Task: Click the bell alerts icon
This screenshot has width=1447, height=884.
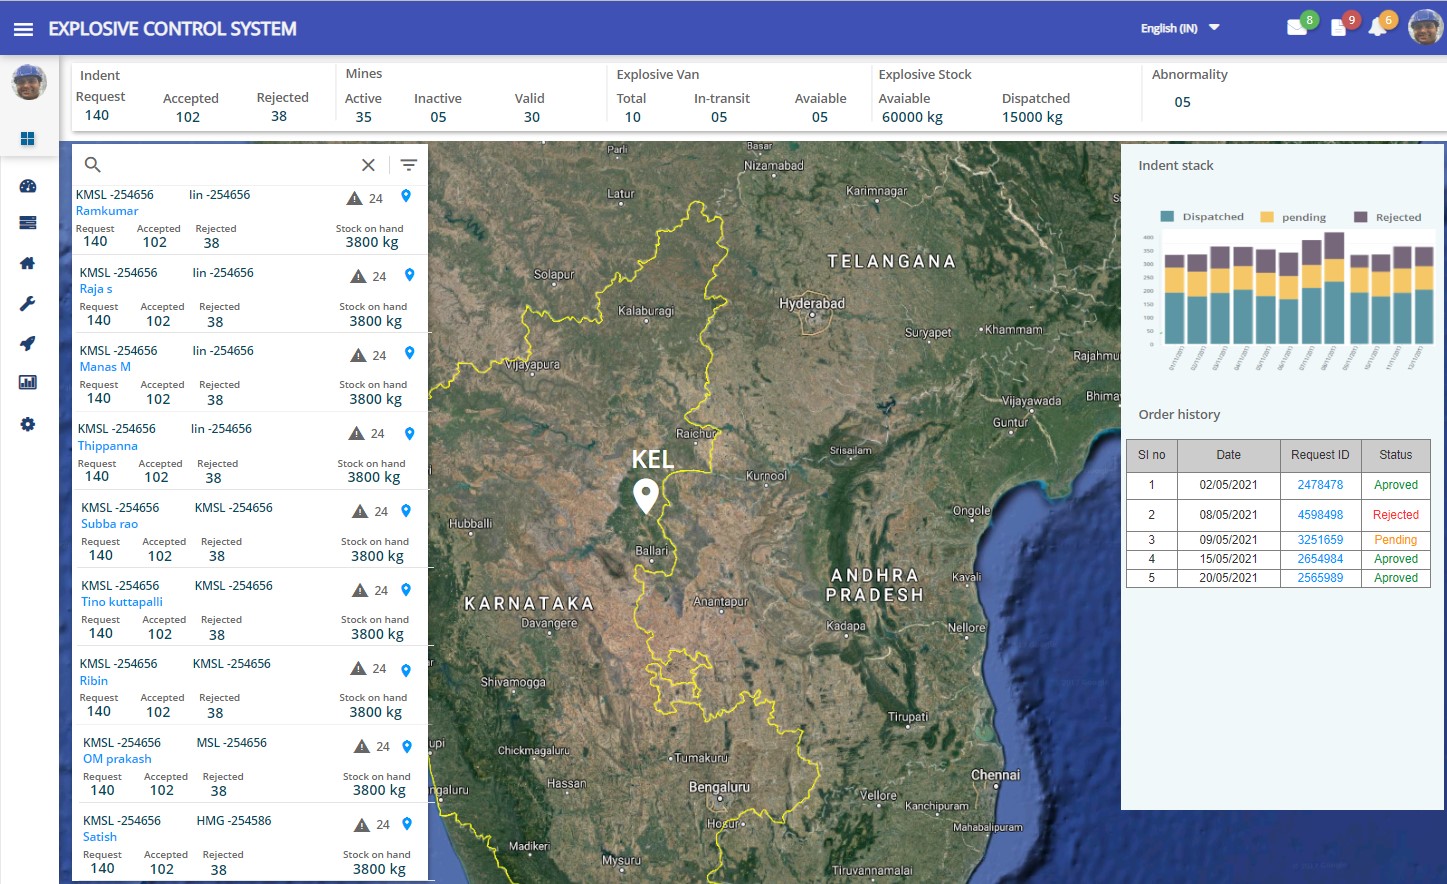Action: click(x=1377, y=28)
